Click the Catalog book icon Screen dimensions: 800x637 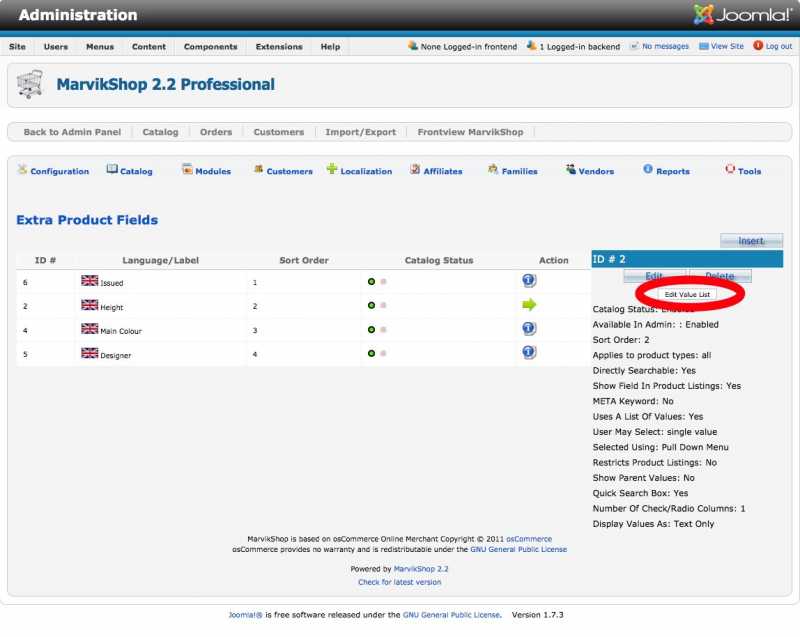click(x=112, y=169)
